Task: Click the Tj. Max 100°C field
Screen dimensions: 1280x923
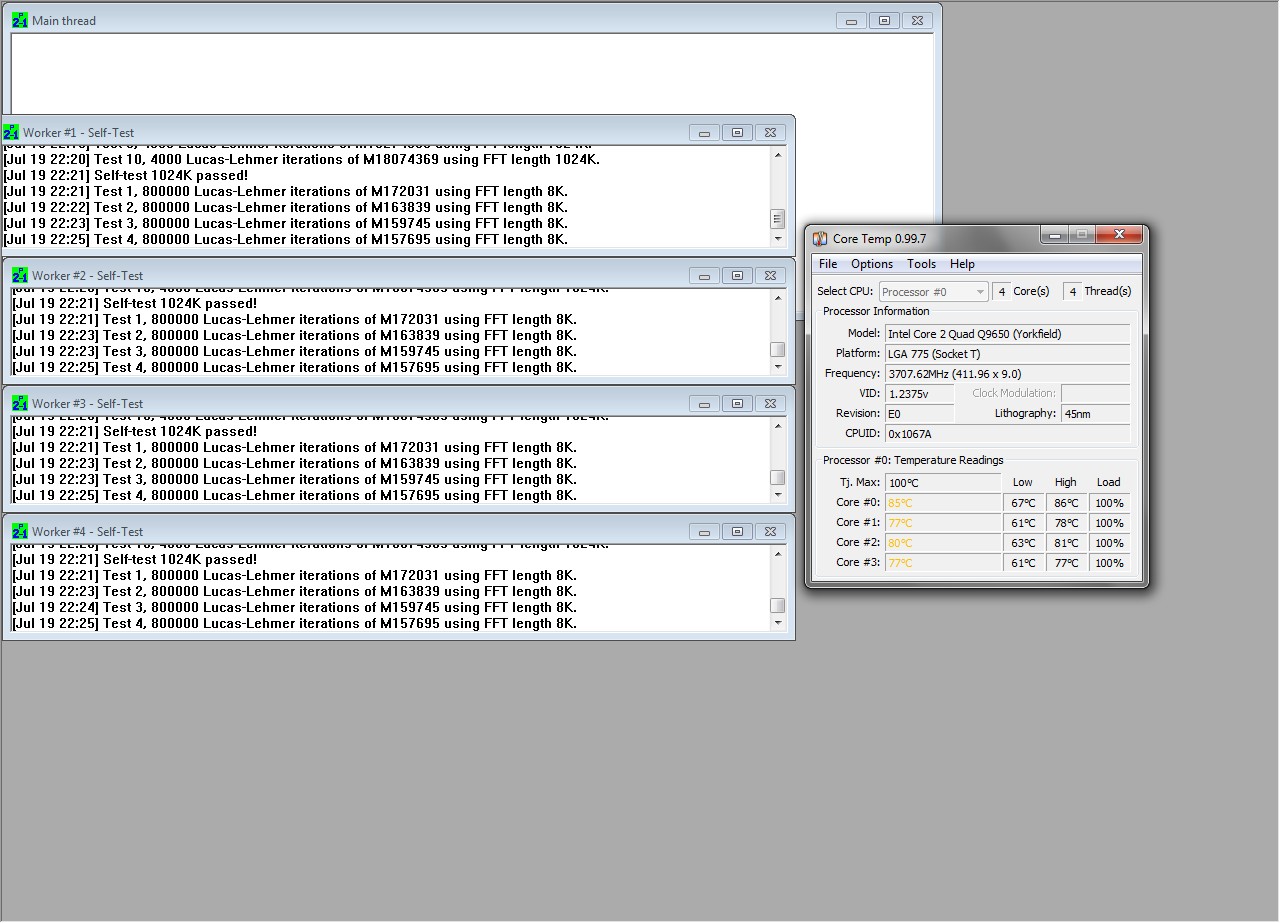Action: 943,483
